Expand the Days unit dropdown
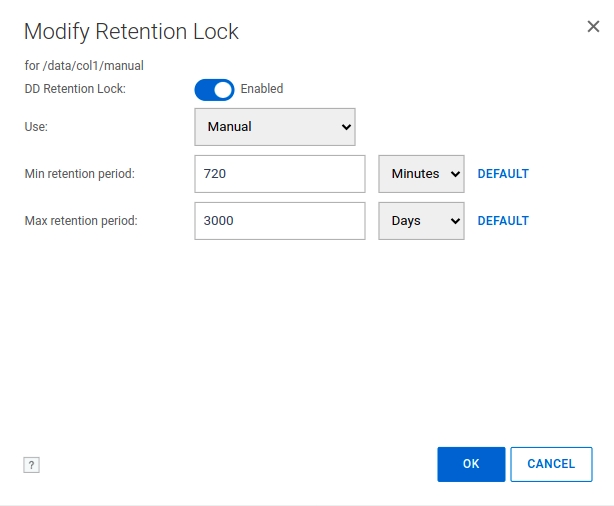This screenshot has width=614, height=506. 421,221
